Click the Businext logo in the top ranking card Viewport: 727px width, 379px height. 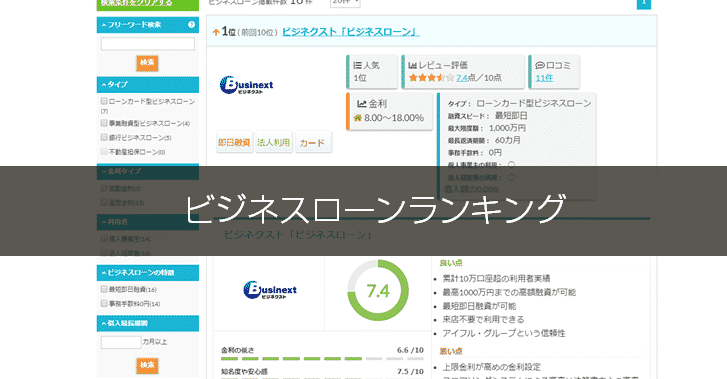coord(246,85)
